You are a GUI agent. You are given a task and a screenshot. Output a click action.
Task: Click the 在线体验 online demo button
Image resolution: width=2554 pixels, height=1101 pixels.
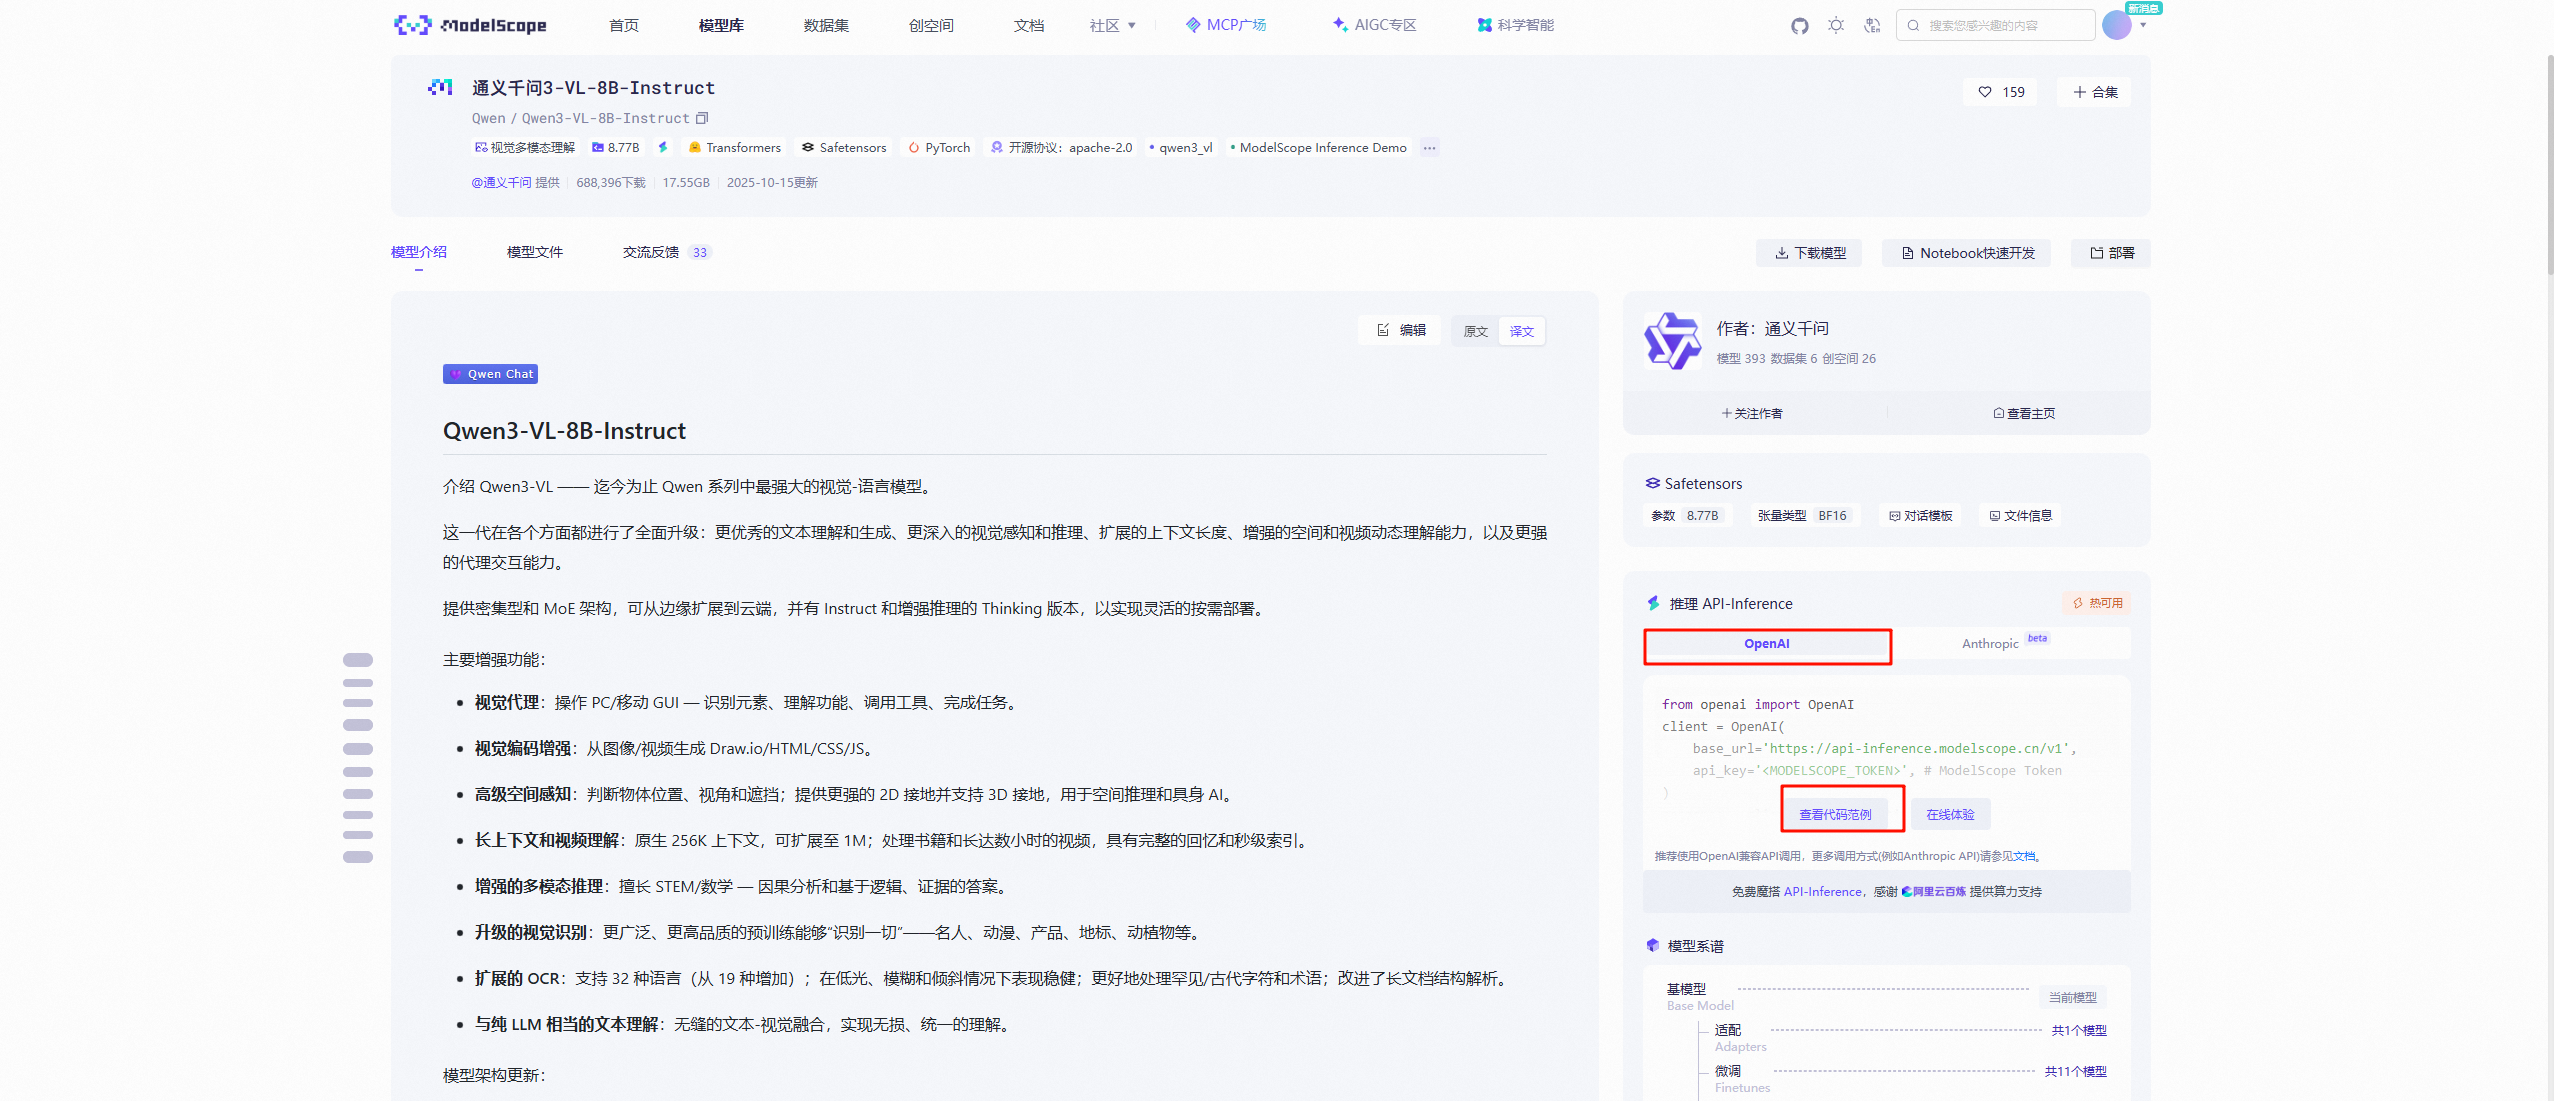click(x=1950, y=814)
